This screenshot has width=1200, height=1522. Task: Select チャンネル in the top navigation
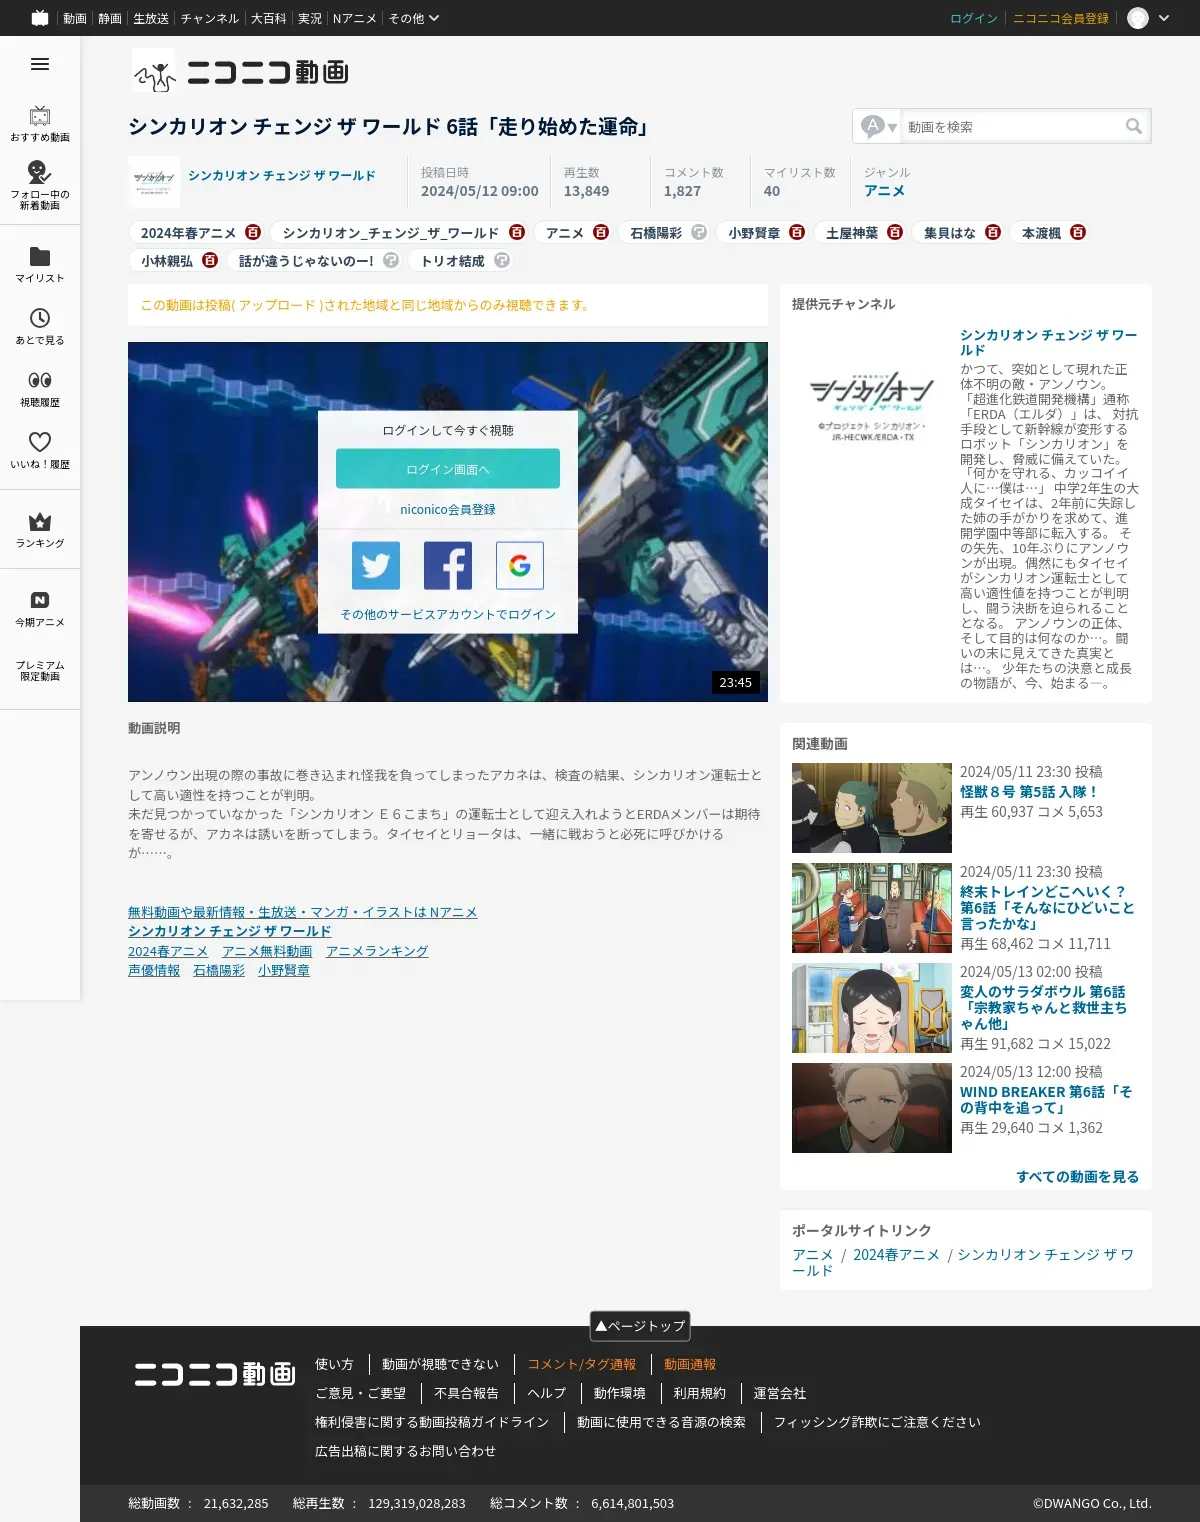[210, 18]
